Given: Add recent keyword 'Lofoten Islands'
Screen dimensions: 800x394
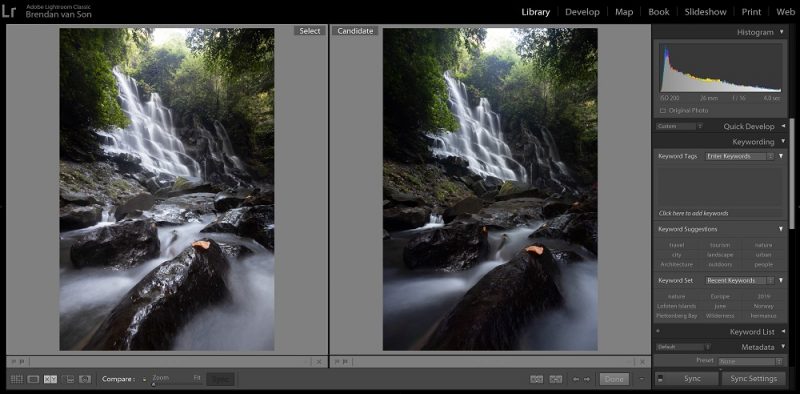Looking at the screenshot, I should (677, 306).
